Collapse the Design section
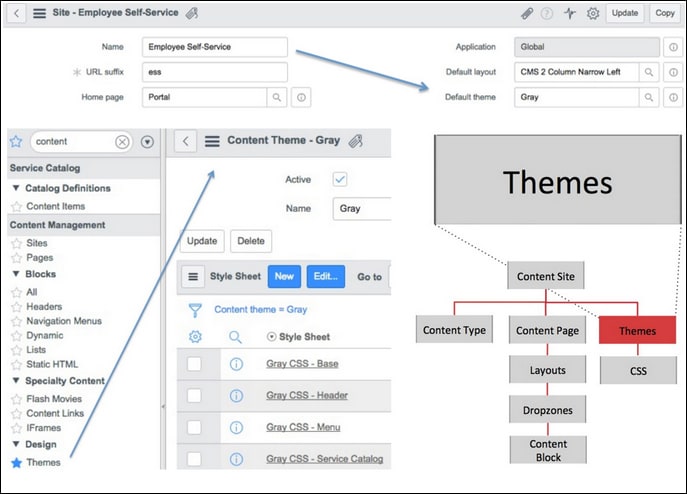Image resolution: width=687 pixels, height=494 pixels. pos(16,444)
